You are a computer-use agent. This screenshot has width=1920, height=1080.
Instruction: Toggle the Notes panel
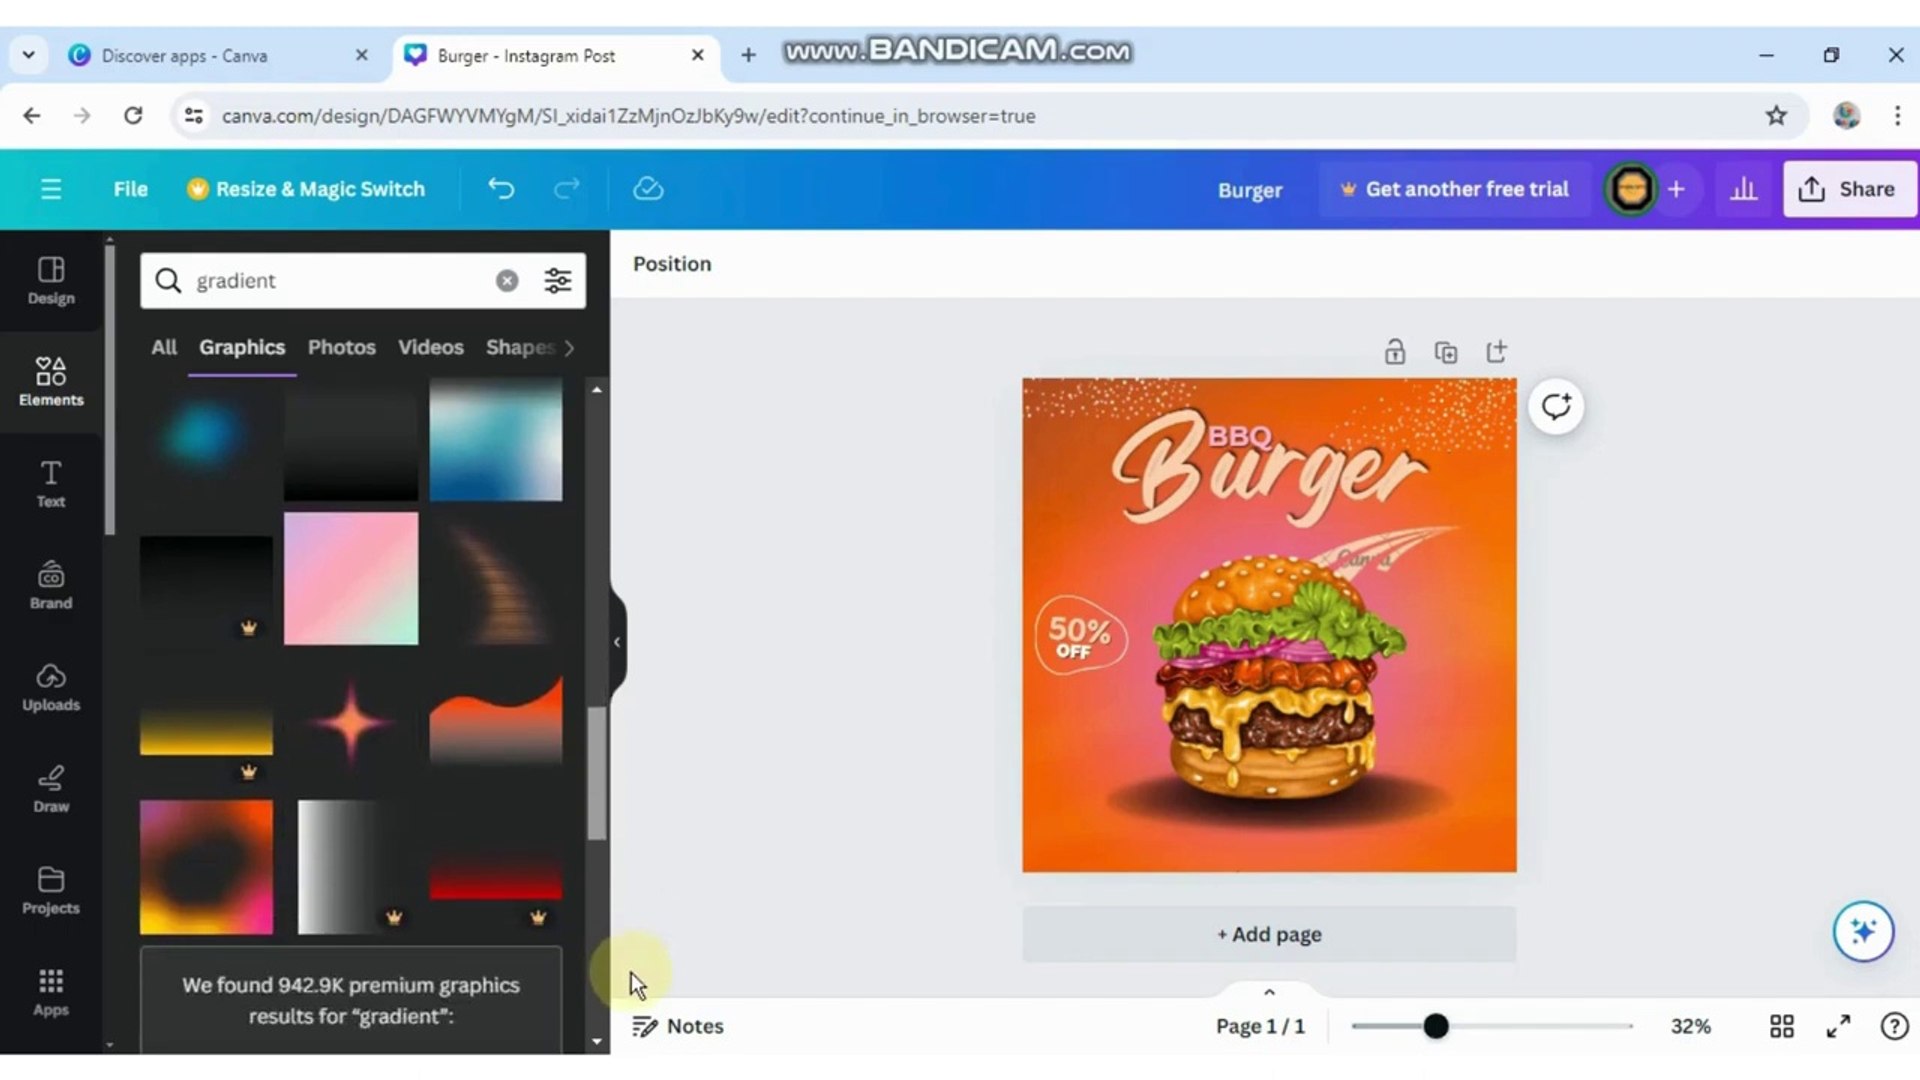(678, 1025)
